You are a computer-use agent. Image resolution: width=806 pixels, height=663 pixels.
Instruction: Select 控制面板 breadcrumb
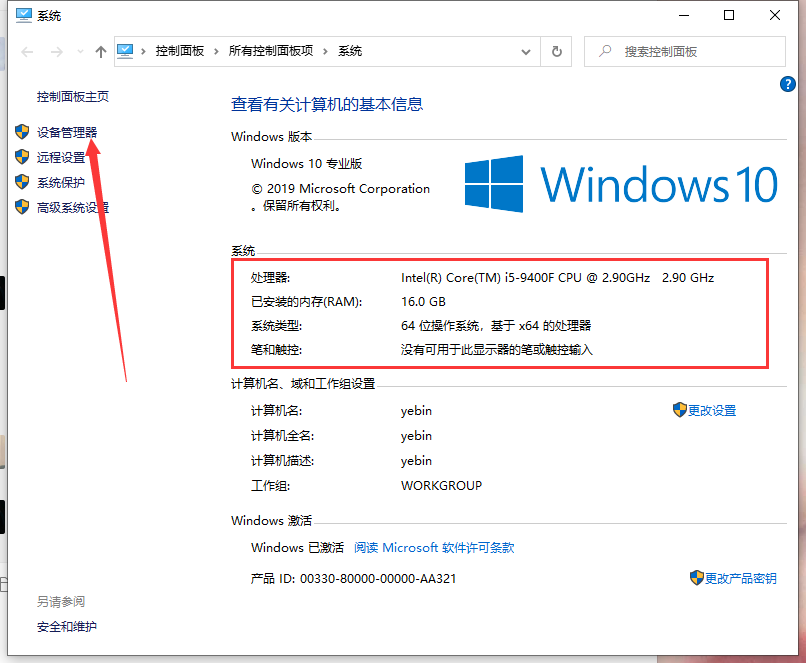[180, 51]
